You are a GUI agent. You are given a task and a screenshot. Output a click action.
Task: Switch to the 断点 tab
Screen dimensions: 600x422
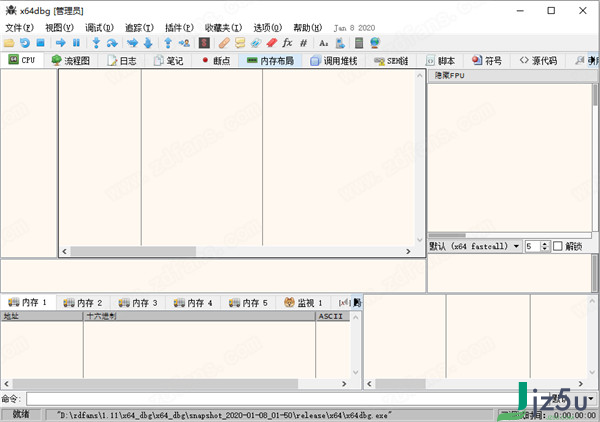pyautogui.click(x=216, y=60)
